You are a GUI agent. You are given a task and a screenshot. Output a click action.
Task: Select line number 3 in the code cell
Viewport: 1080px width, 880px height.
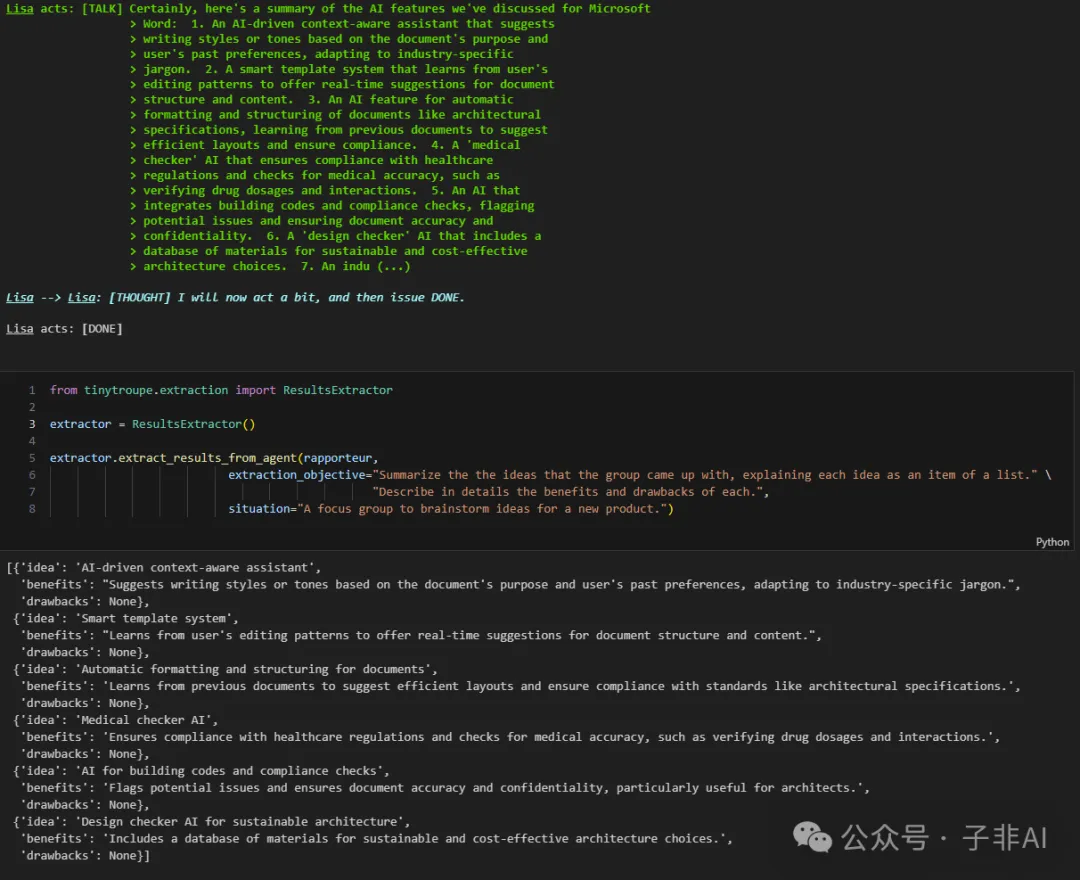point(32,424)
